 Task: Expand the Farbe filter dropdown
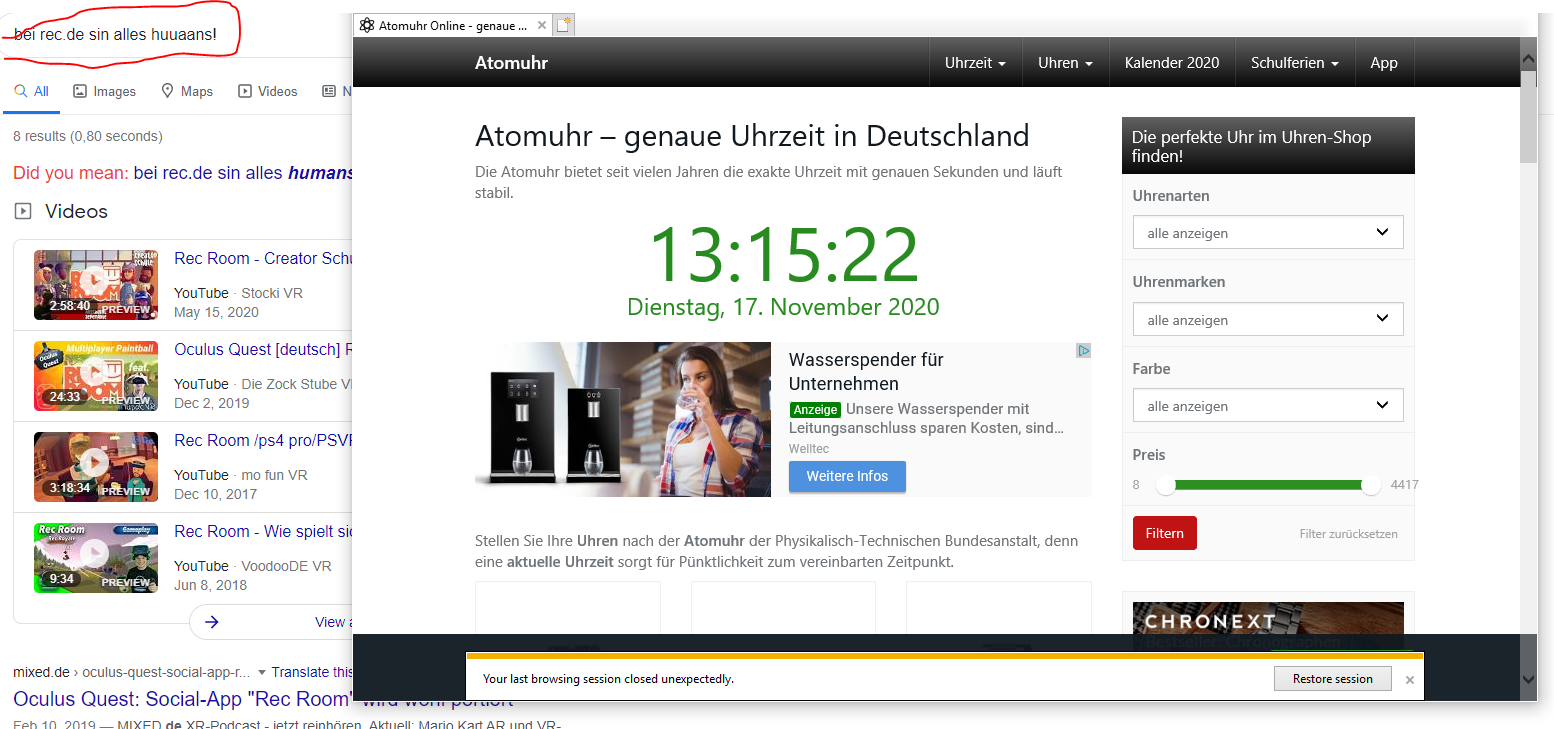(1267, 406)
